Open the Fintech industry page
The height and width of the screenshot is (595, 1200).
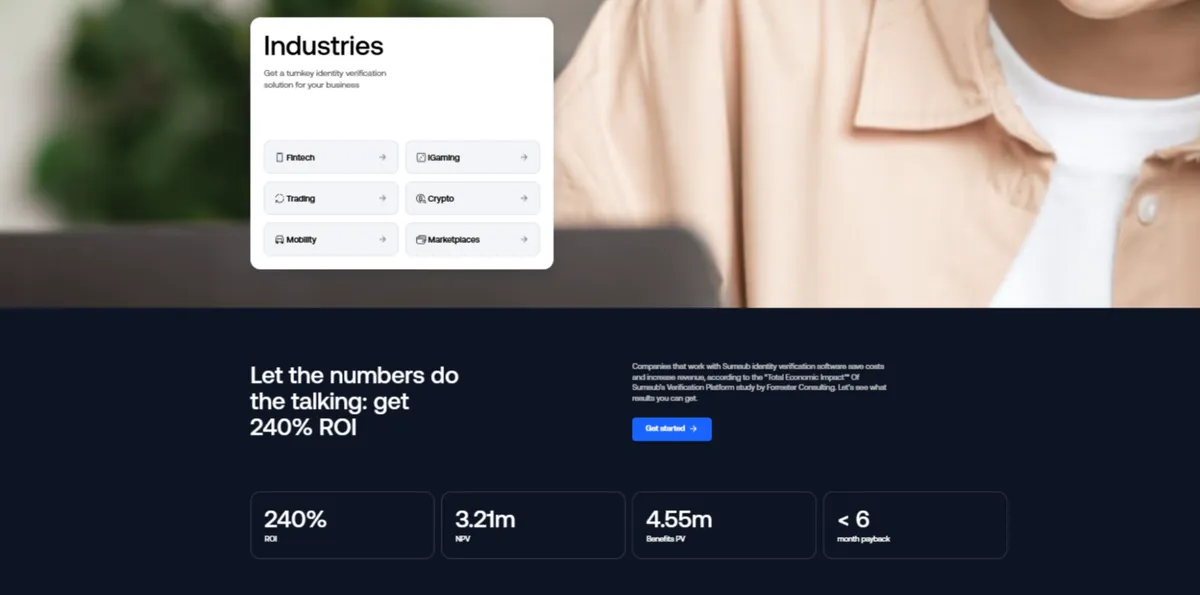coord(330,157)
